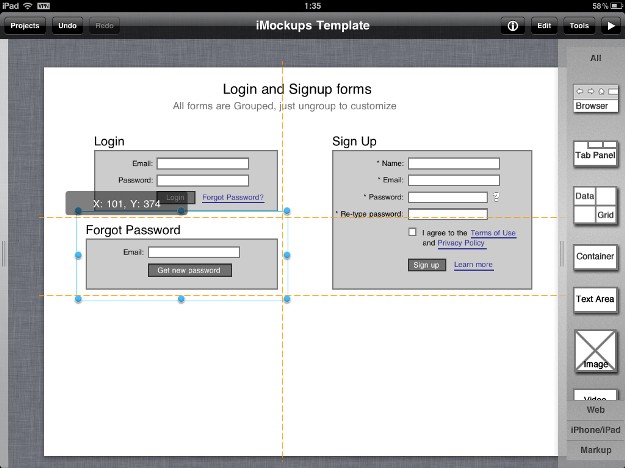This screenshot has width=625, height=468.
Task: Click the Sign Up Name input field
Action: [x=454, y=163]
